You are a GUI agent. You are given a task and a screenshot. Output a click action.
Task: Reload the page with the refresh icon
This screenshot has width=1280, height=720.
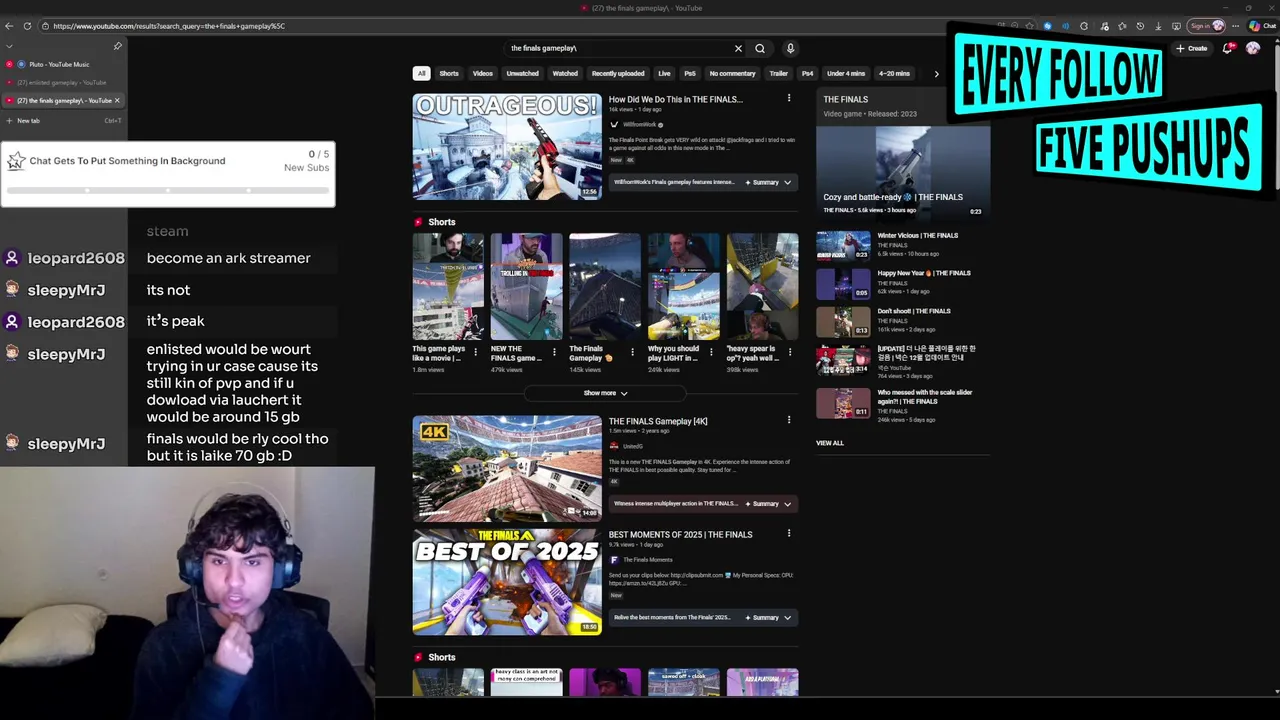pyautogui.click(x=27, y=26)
